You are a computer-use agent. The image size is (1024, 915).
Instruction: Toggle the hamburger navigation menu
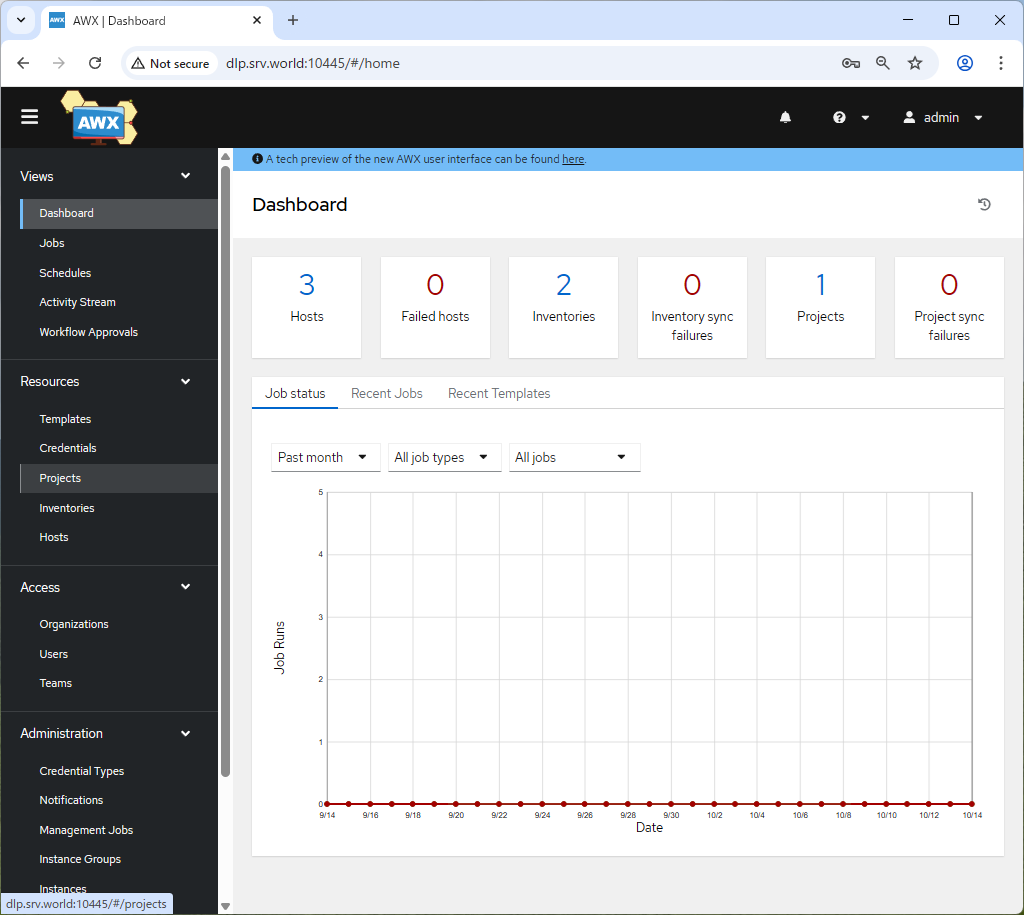30,117
